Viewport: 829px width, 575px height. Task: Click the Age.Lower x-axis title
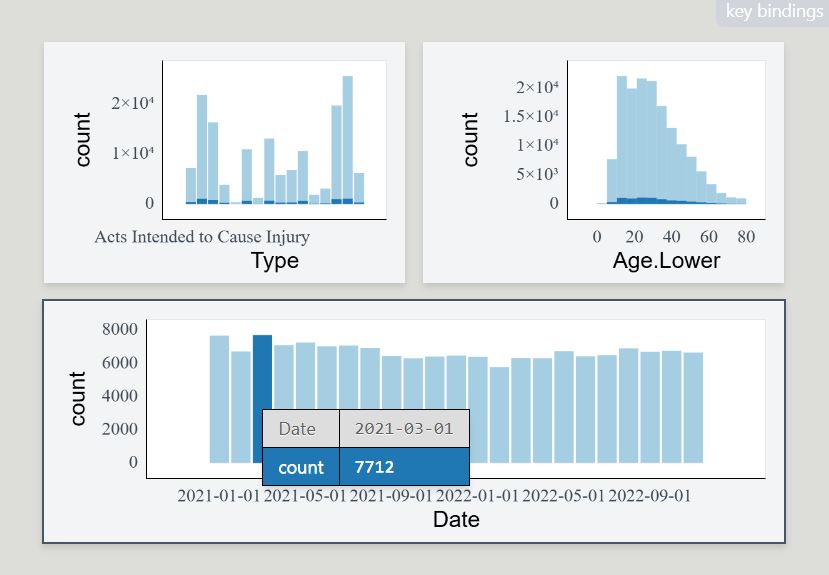click(666, 261)
